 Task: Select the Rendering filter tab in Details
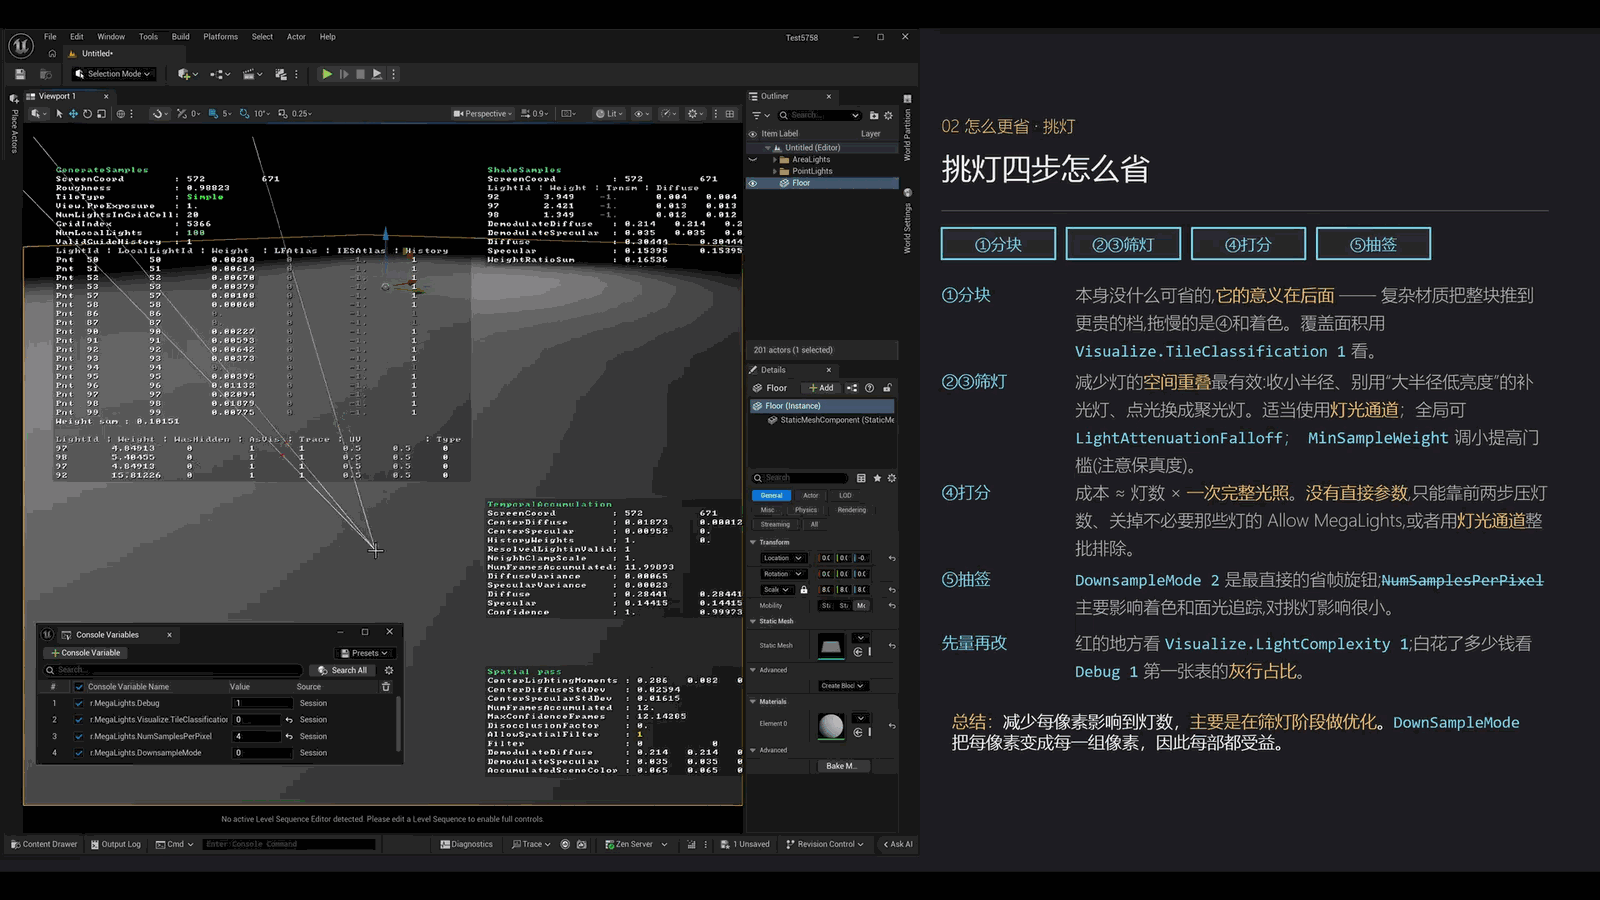[x=852, y=510]
